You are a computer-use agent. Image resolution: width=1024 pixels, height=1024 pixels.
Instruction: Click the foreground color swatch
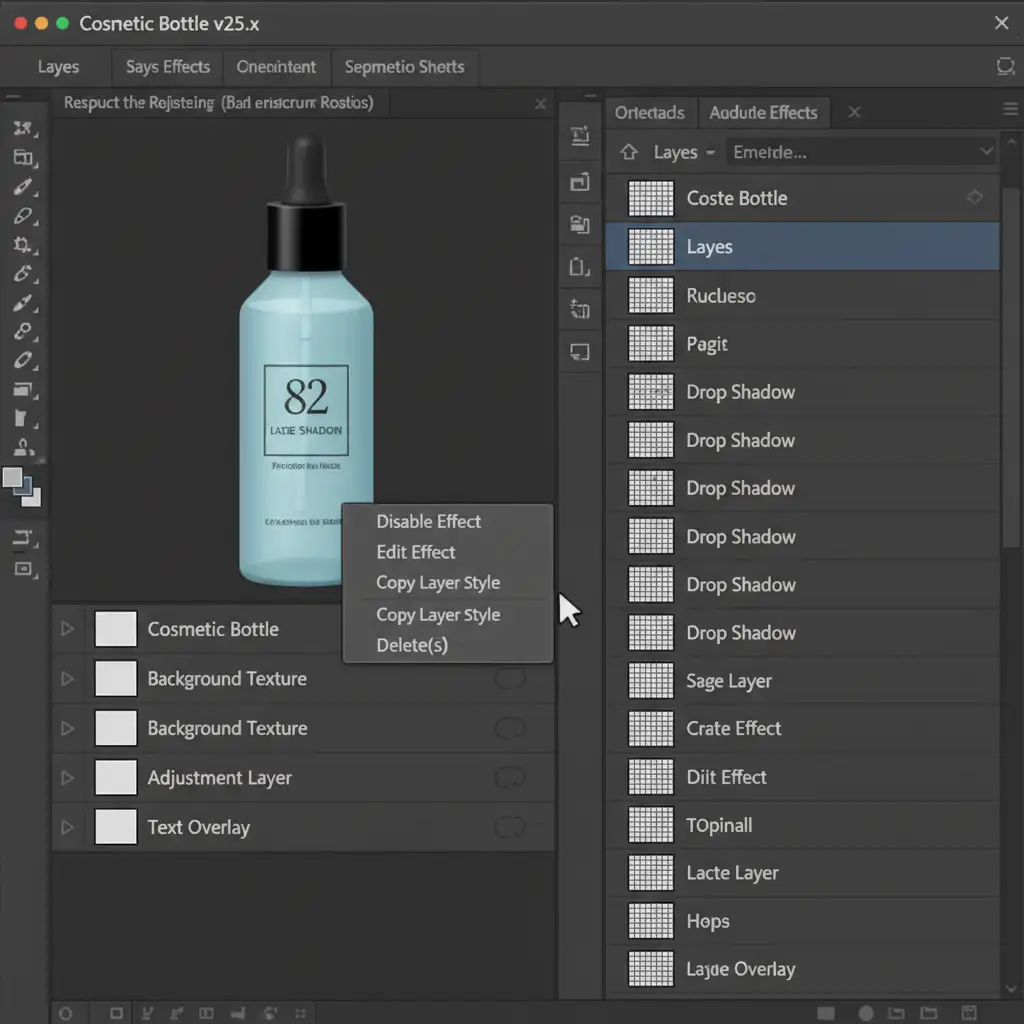(14, 480)
